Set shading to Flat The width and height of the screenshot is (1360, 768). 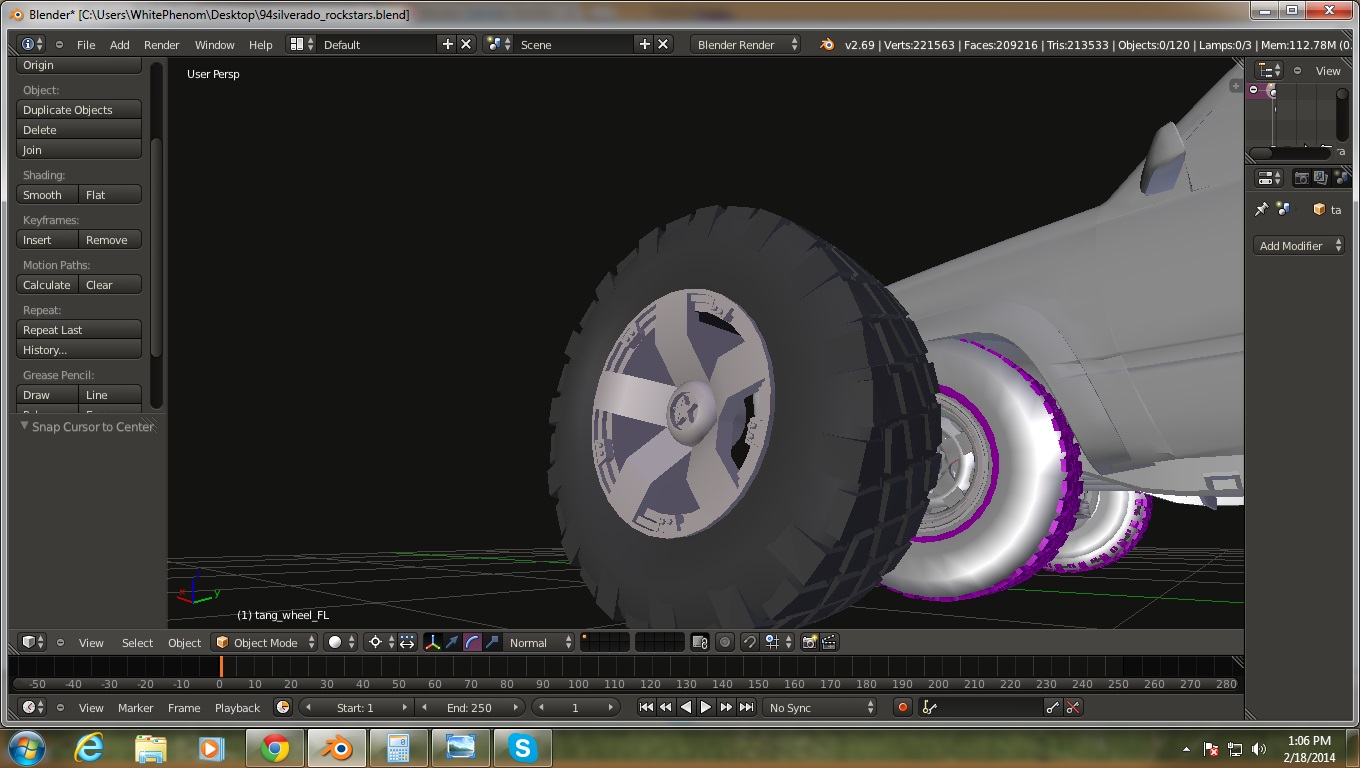click(110, 195)
